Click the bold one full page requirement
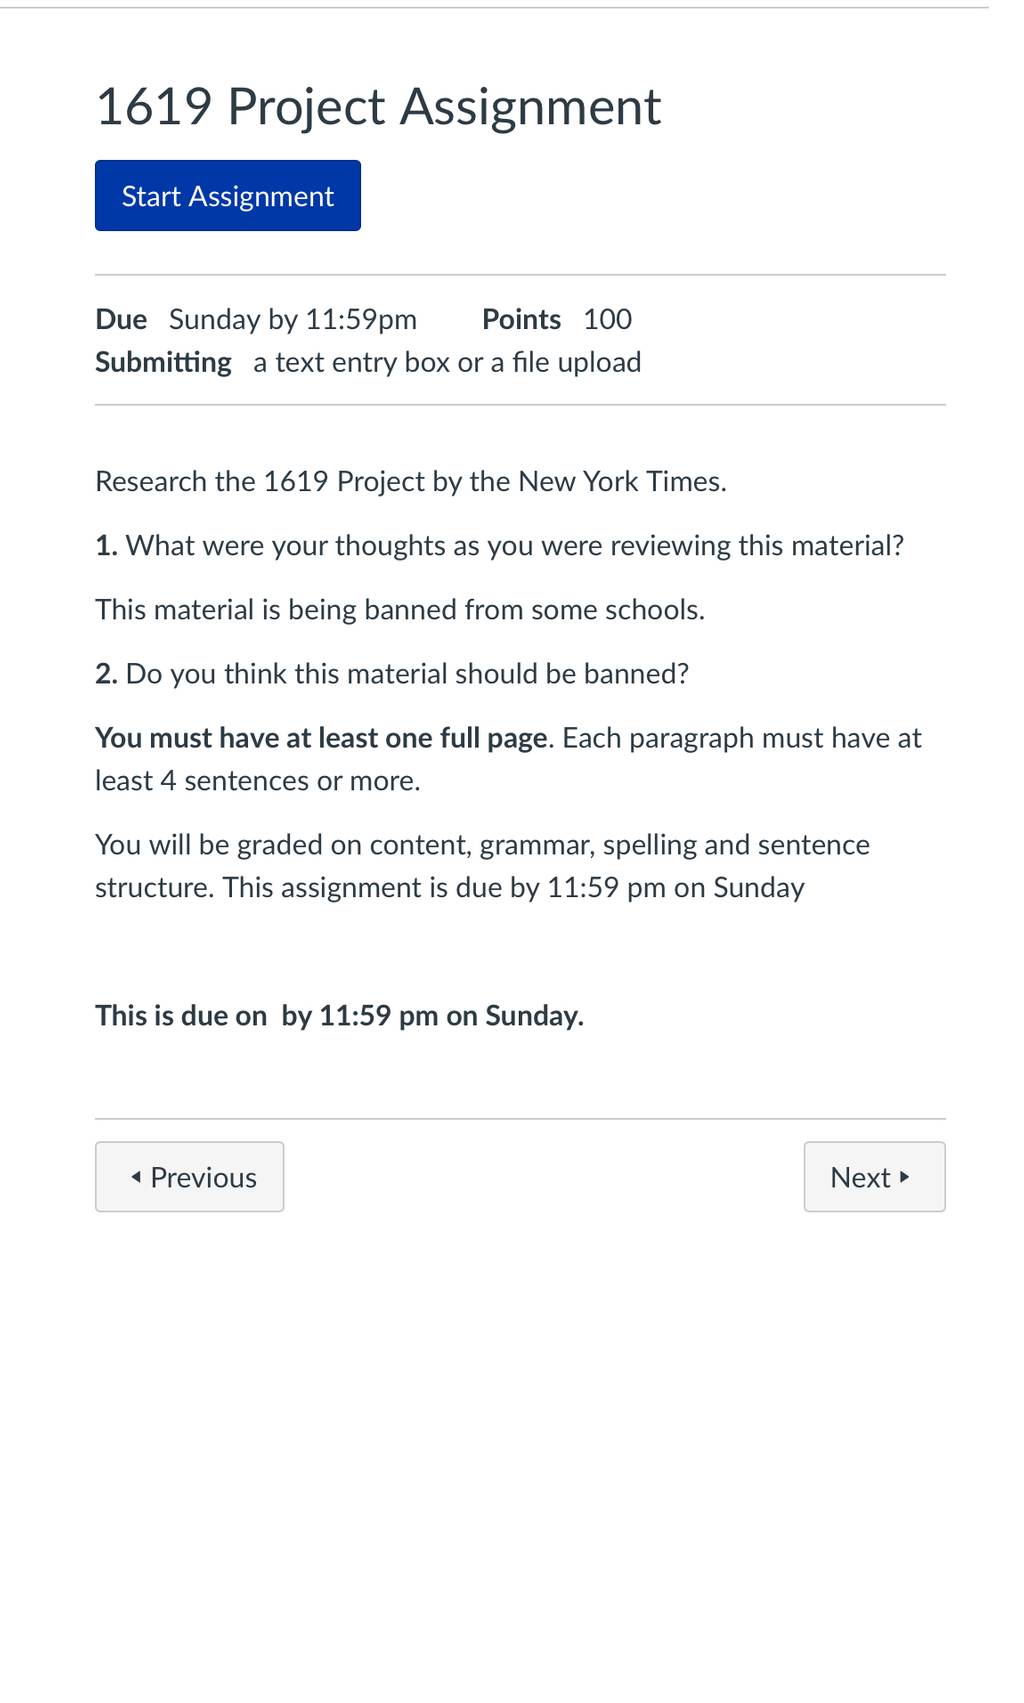The width and height of the screenshot is (1024, 1703). 321,738
